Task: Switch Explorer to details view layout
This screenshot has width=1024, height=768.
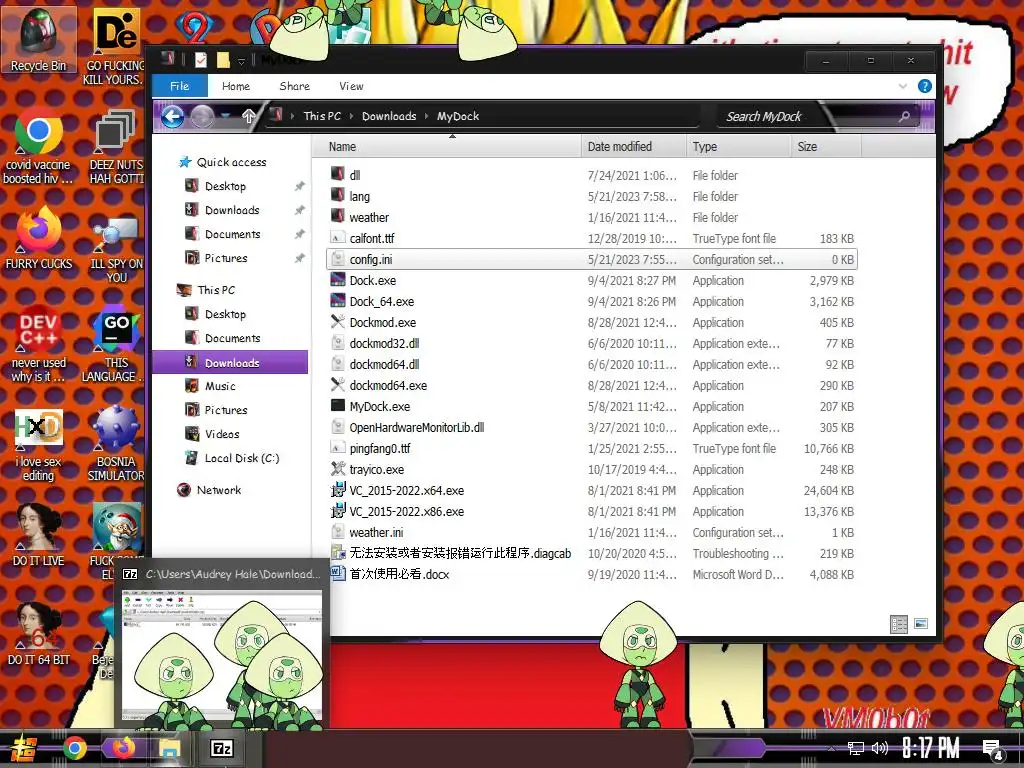Action: pyautogui.click(x=899, y=624)
